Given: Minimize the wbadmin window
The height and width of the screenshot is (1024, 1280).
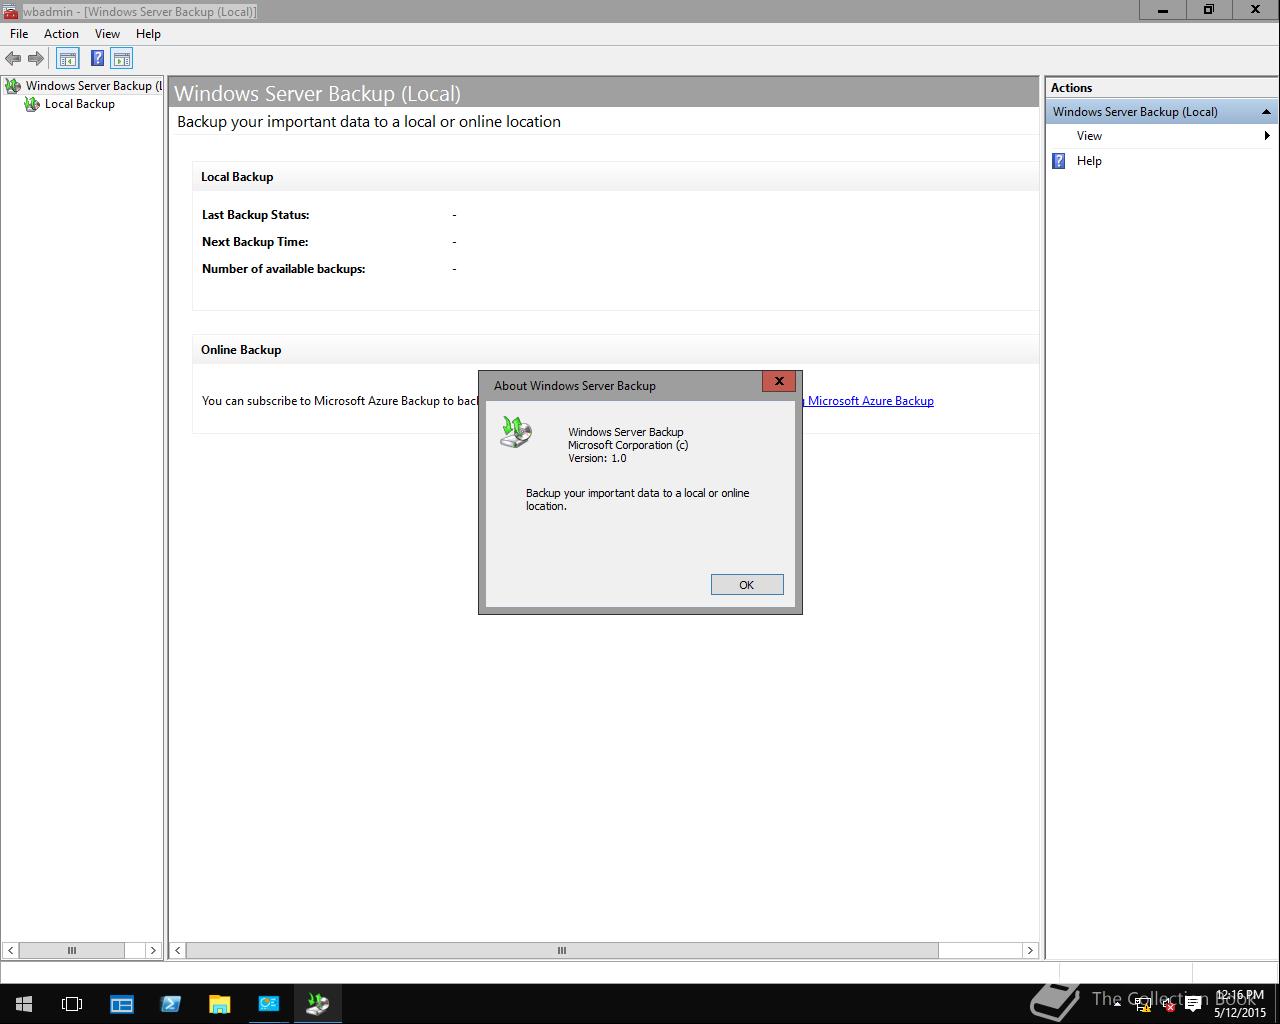Looking at the screenshot, I should 1164,10.
